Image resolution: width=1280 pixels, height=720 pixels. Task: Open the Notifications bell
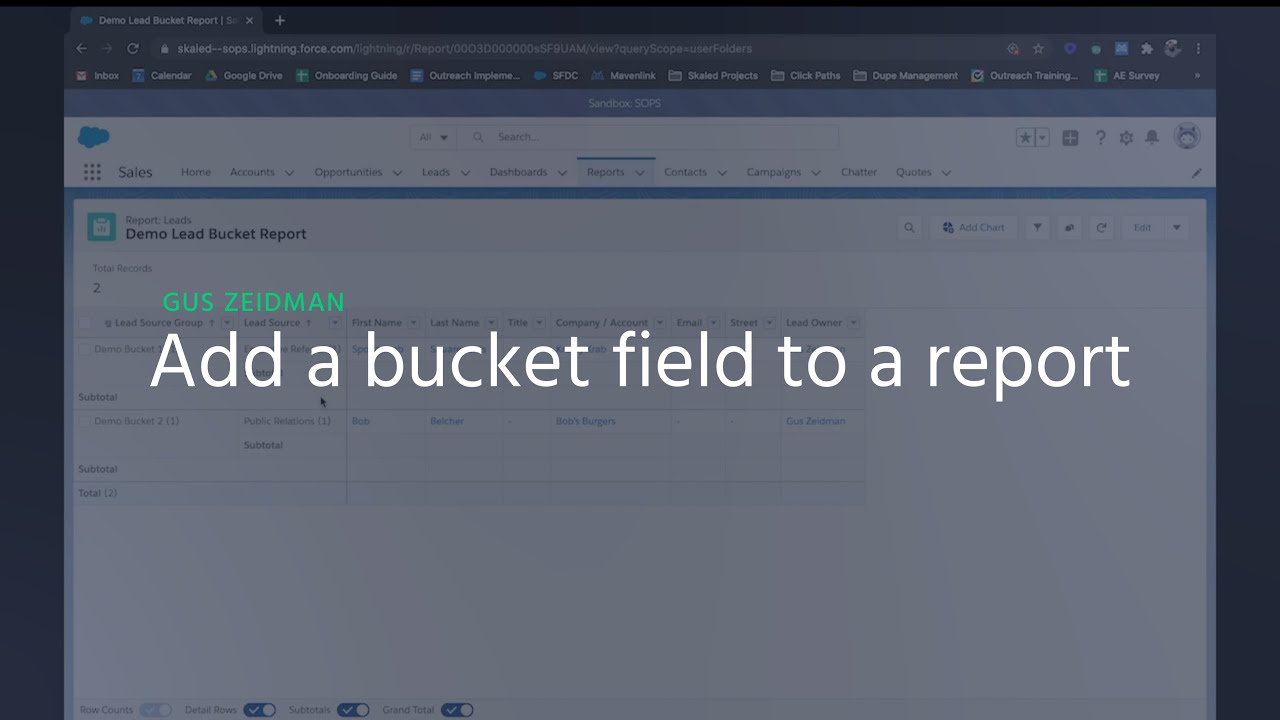(1152, 138)
